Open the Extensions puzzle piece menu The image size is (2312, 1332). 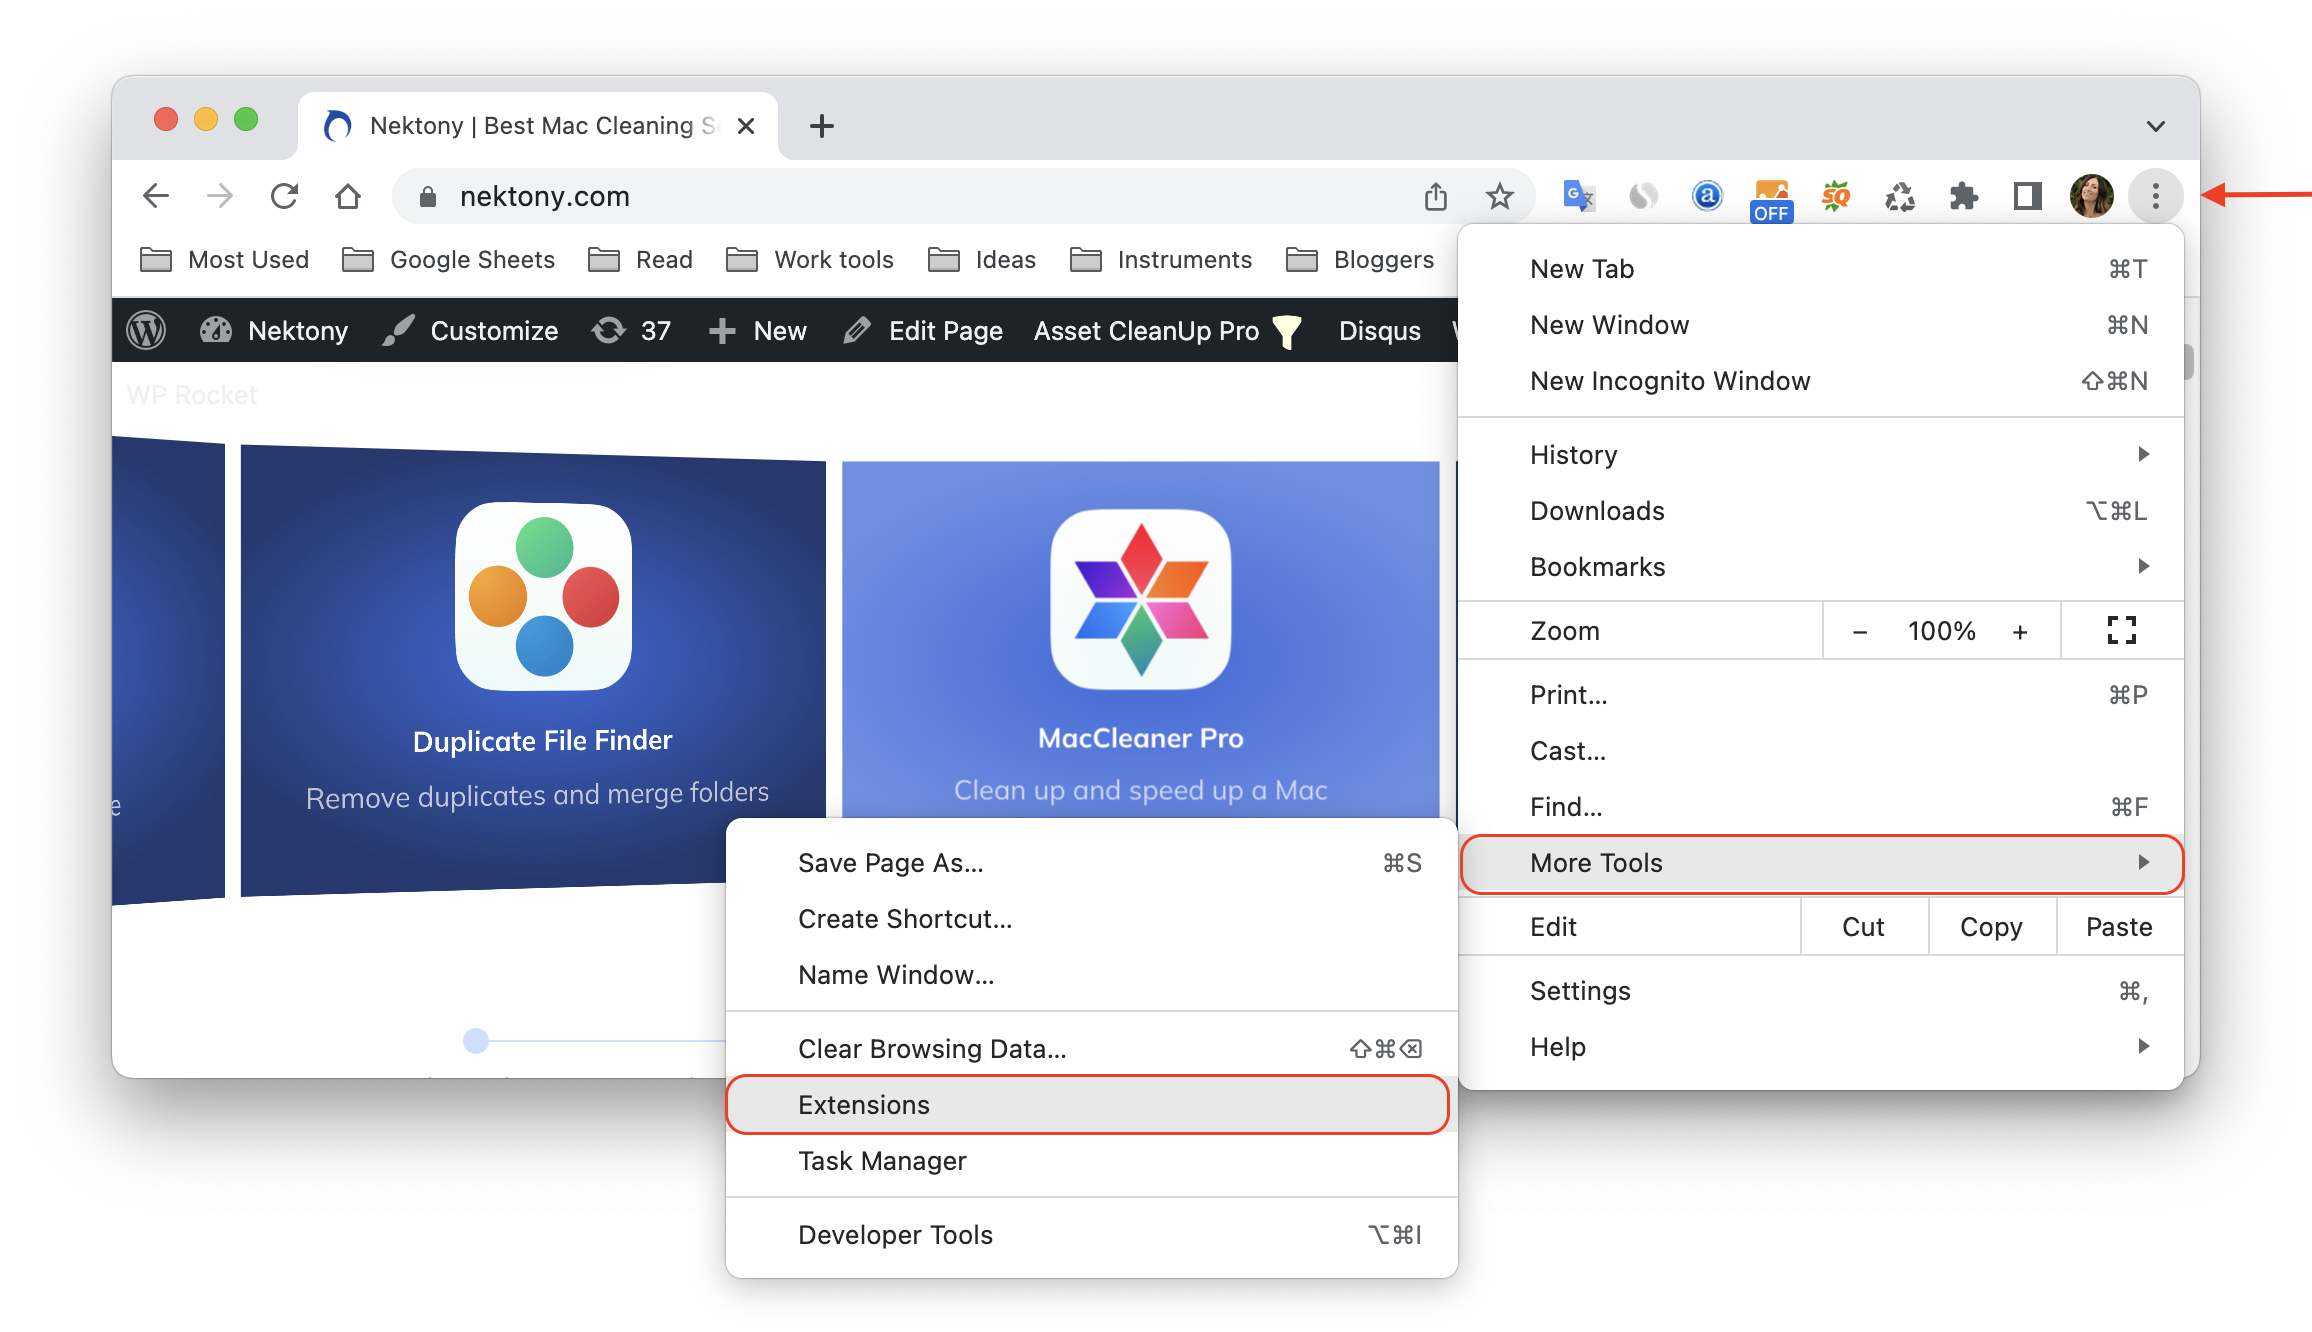1964,196
